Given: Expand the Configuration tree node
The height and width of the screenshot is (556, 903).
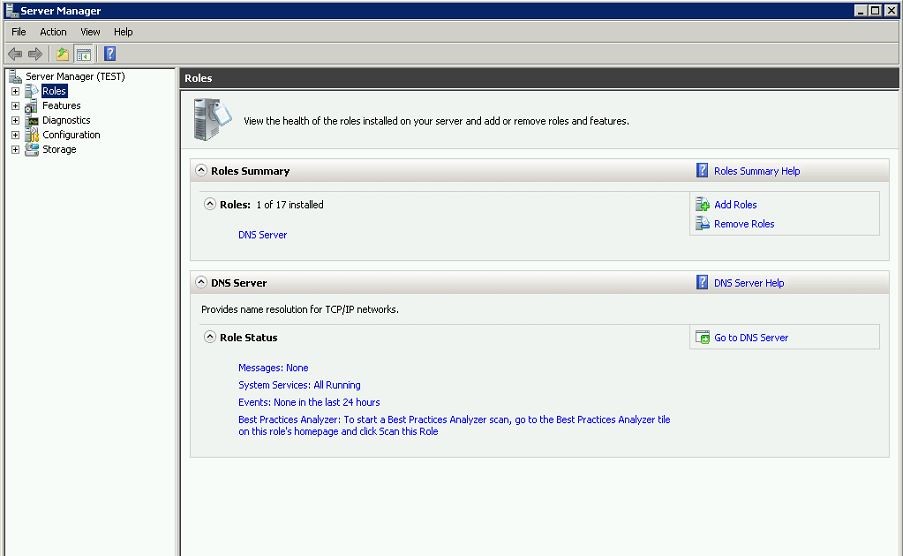Looking at the screenshot, I should tap(16, 135).
